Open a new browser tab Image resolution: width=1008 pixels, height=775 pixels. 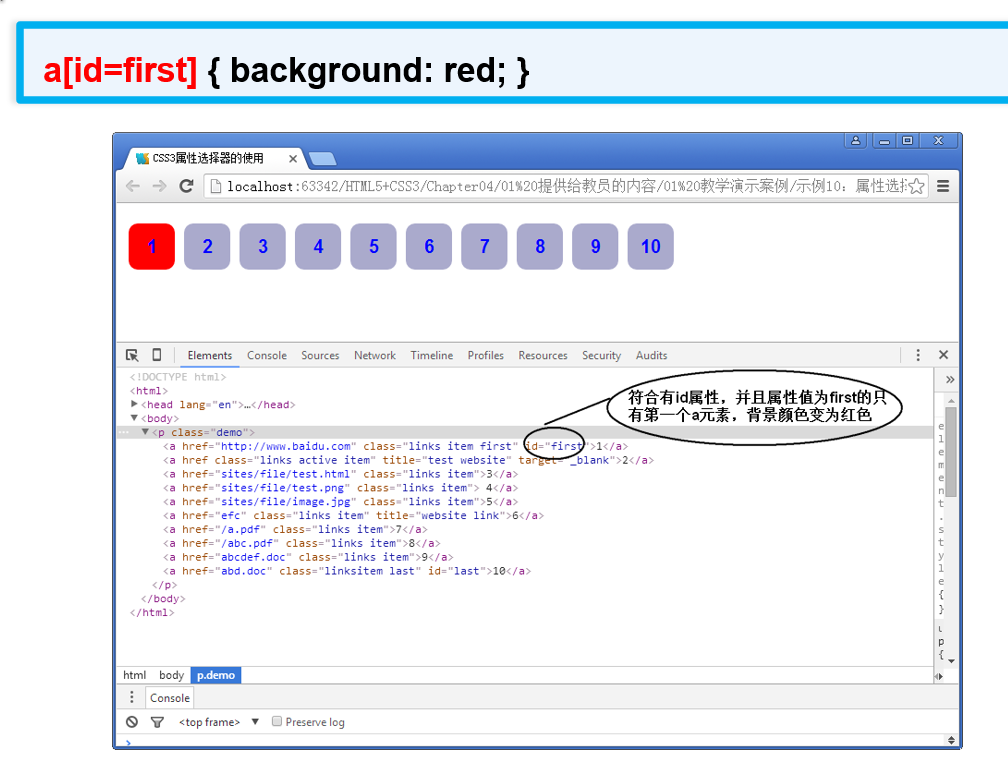322,159
